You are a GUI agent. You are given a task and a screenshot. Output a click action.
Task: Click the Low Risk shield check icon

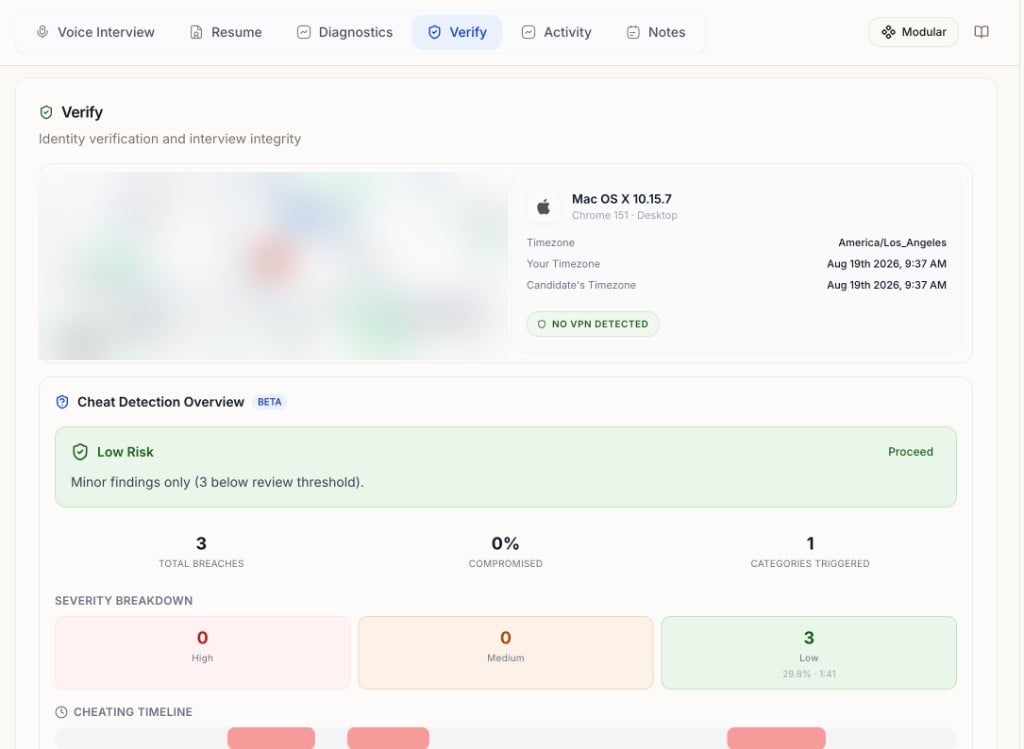tap(80, 452)
